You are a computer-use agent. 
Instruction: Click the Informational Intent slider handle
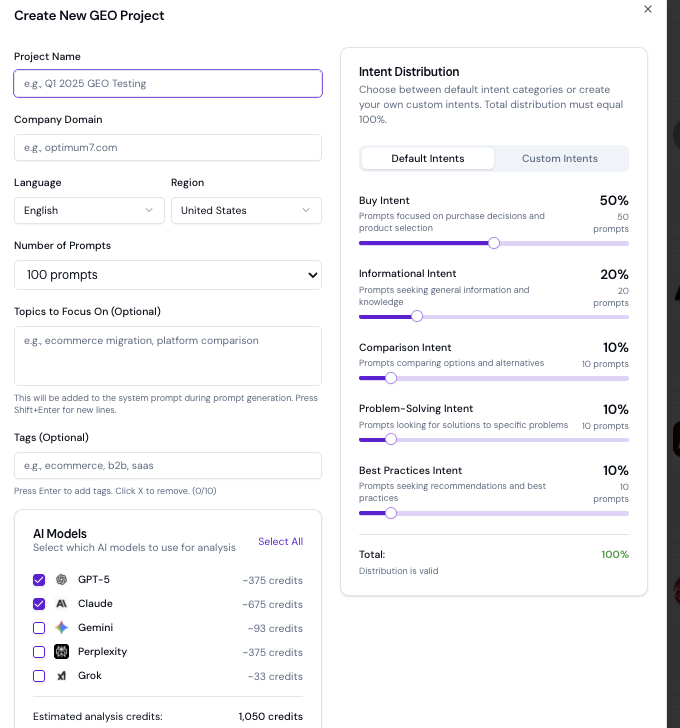(x=417, y=316)
